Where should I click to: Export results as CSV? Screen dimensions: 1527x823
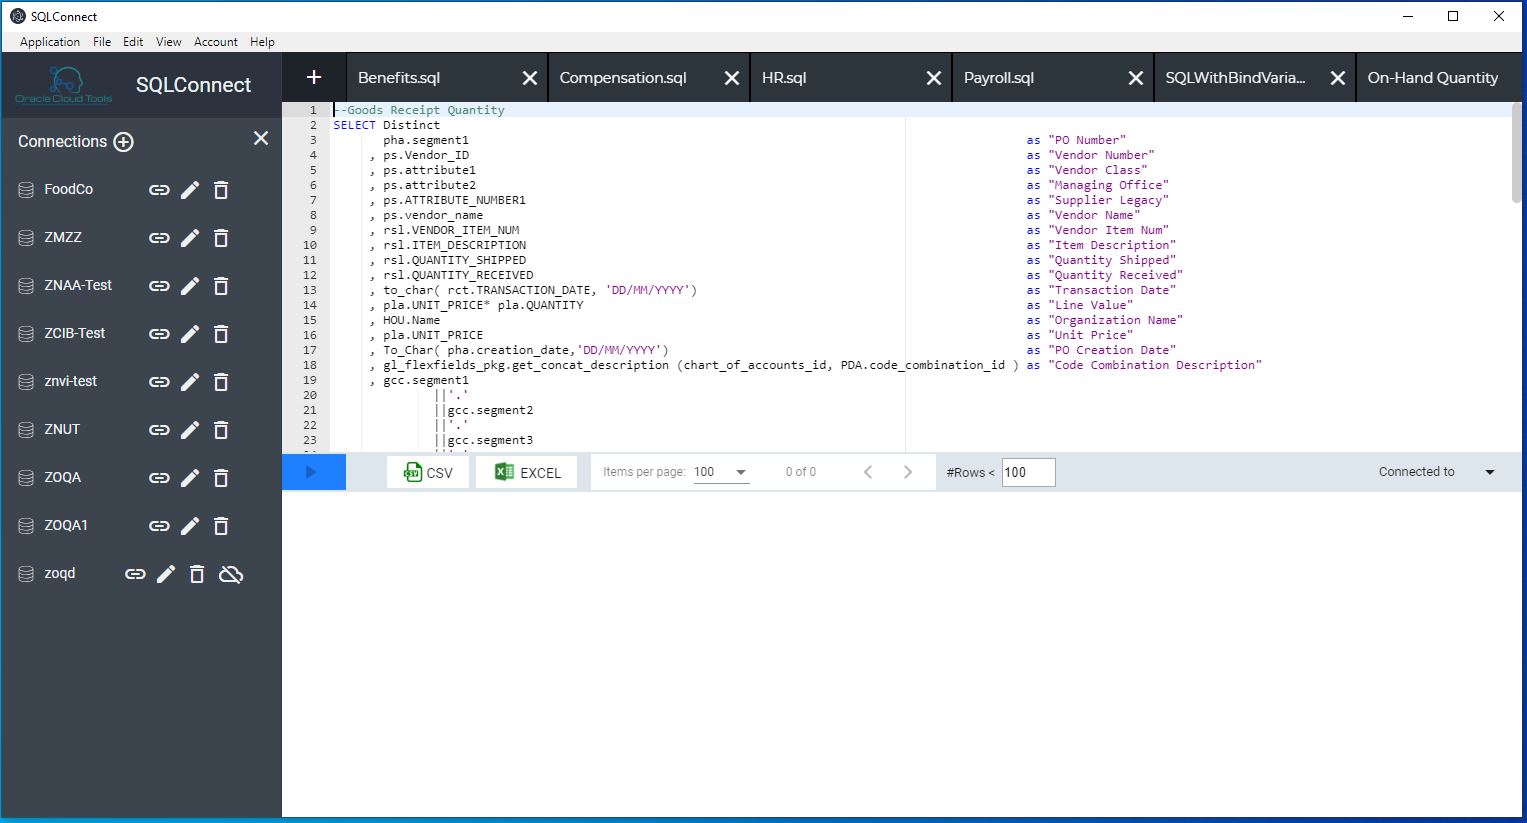point(428,472)
